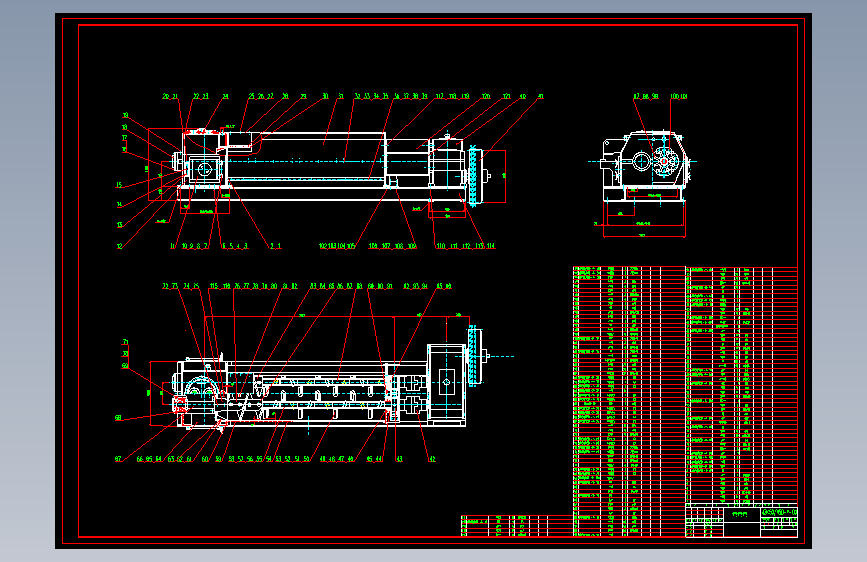Select the cyan pulley wheel in front elevation view
This screenshot has width=867, height=562.
tap(473, 176)
